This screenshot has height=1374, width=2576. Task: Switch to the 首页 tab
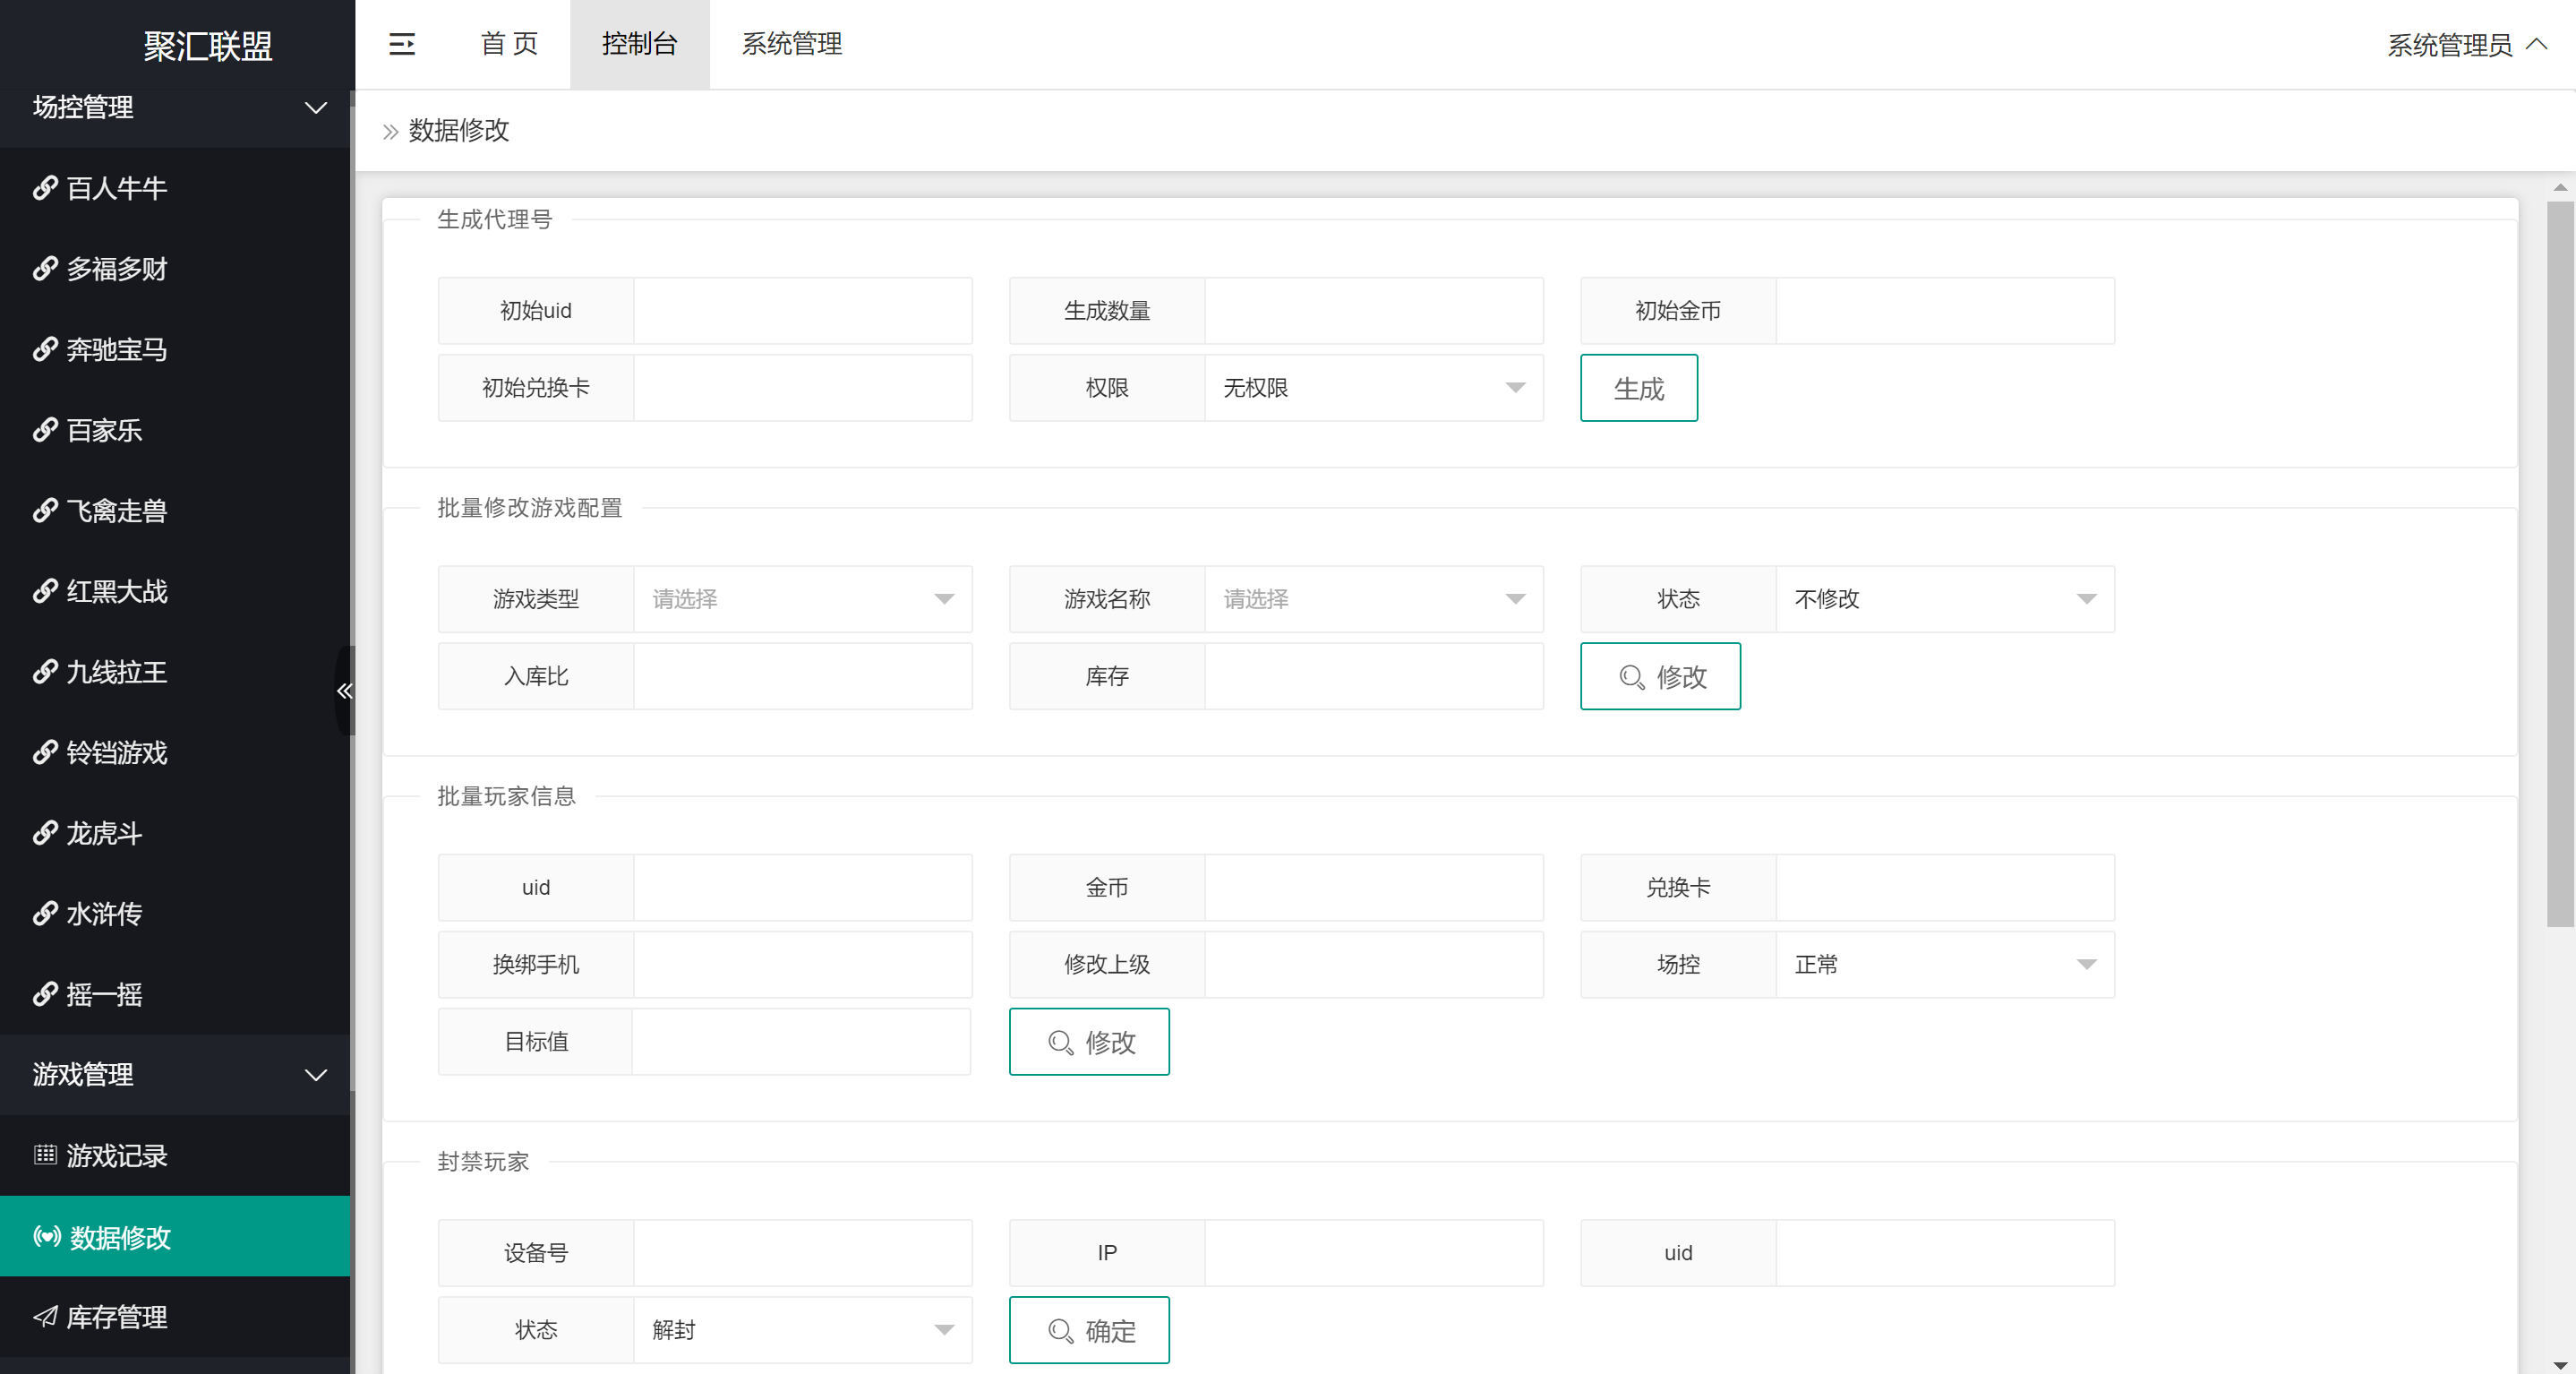point(509,44)
